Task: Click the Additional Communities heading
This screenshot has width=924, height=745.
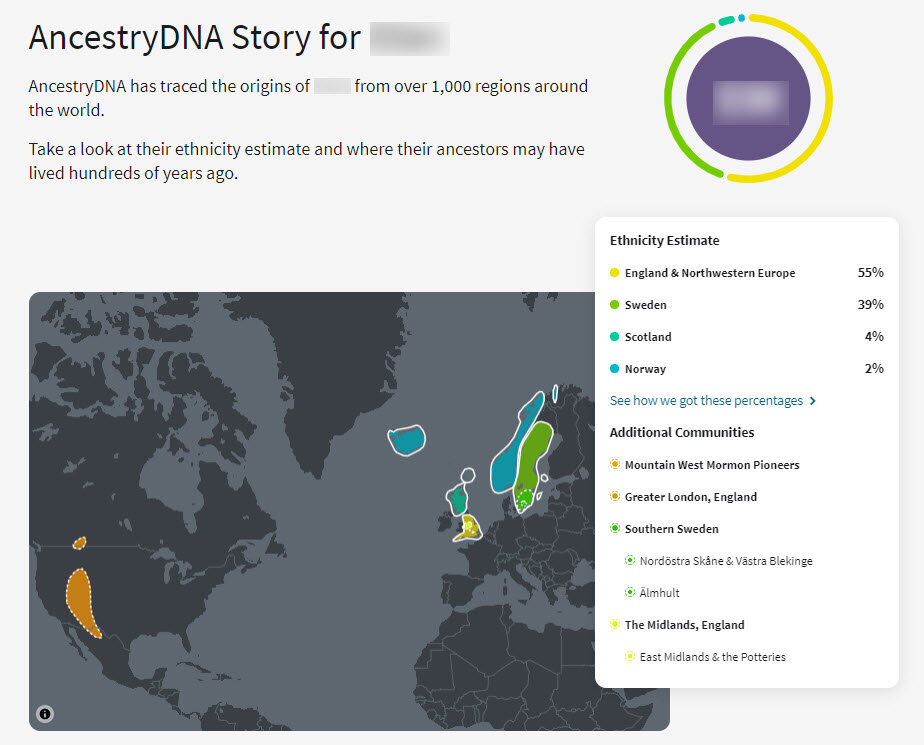Action: pyautogui.click(x=682, y=433)
